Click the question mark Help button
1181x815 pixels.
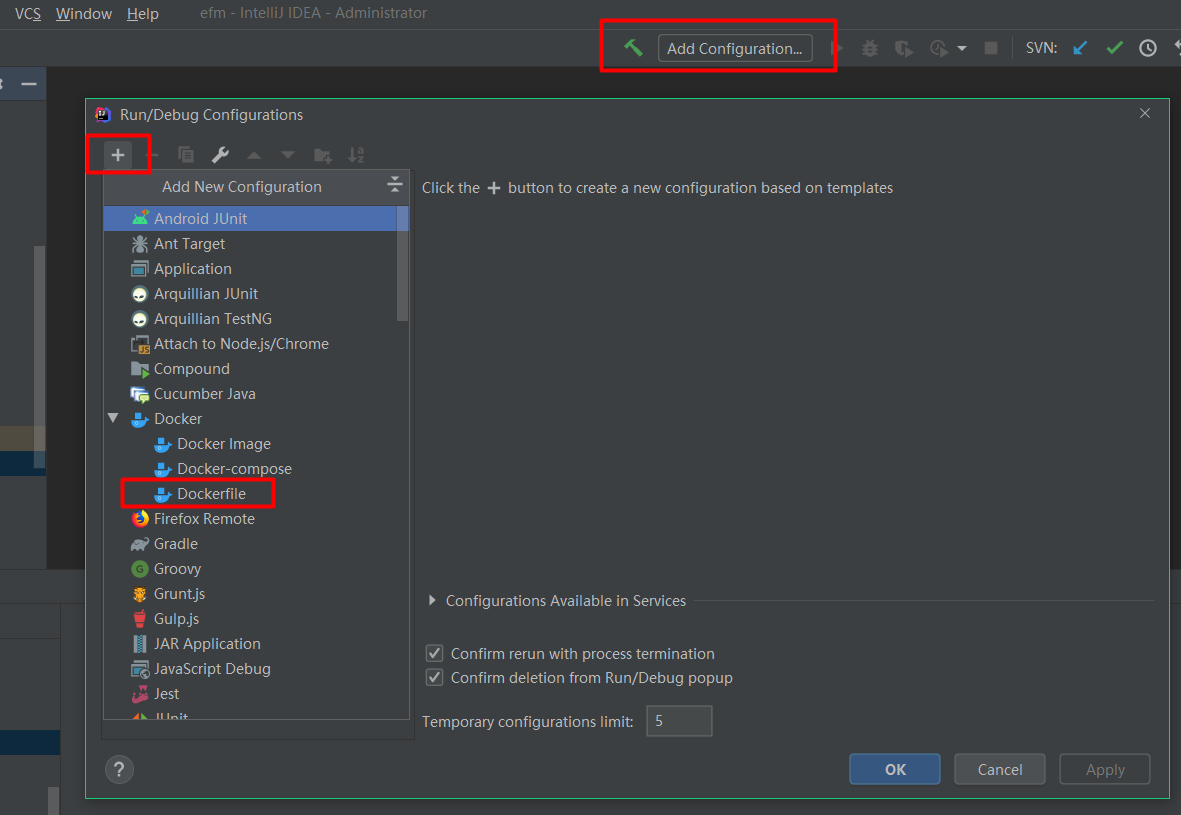tap(119, 770)
